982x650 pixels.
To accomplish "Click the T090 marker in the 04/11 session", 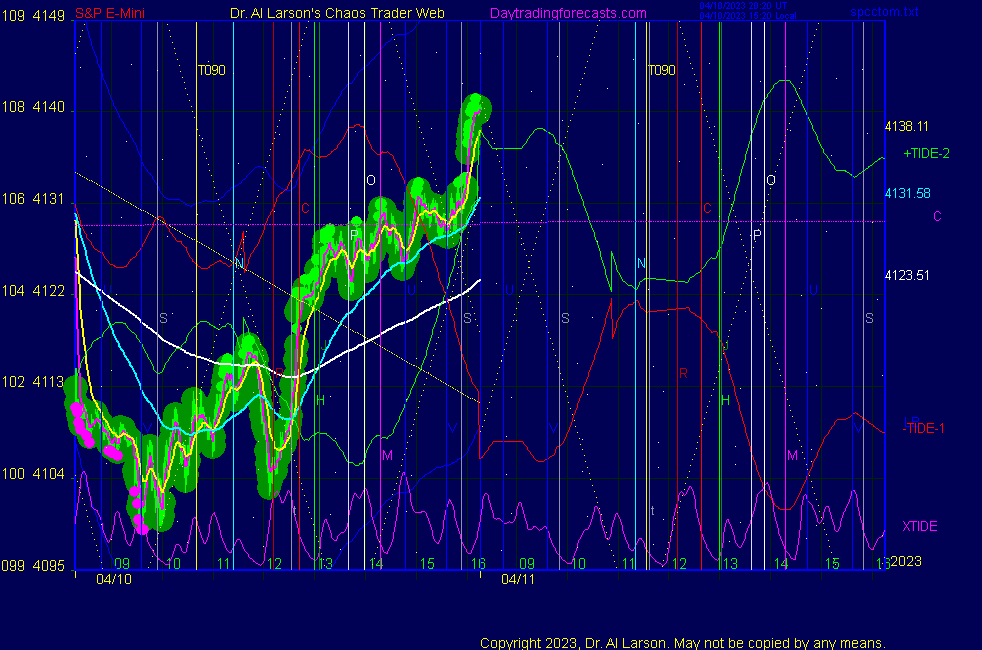I will 662,70.
